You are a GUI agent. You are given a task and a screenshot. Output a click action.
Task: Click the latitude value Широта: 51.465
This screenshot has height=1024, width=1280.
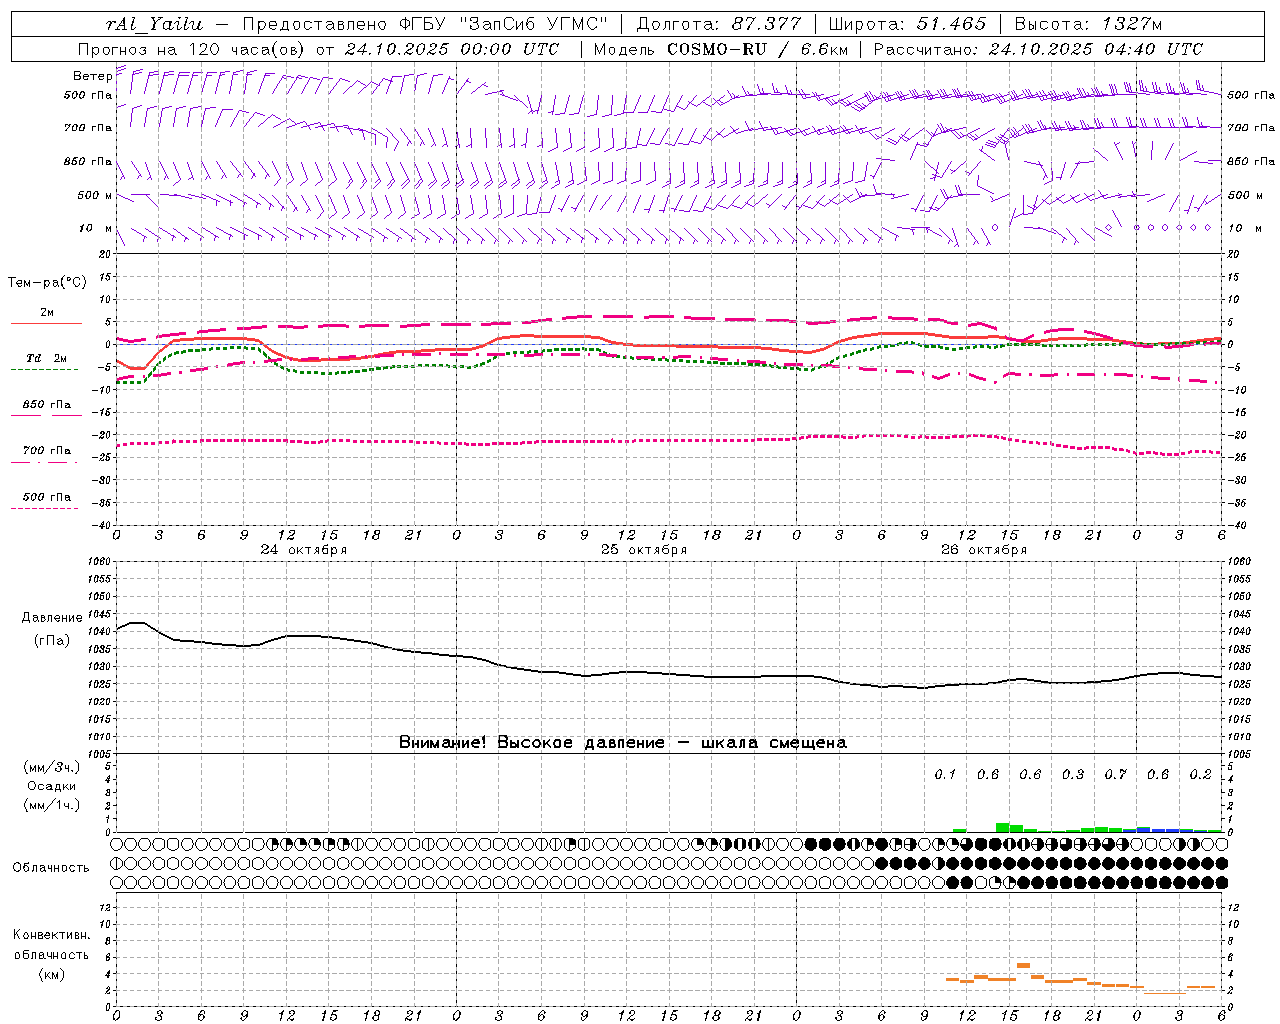[908, 25]
